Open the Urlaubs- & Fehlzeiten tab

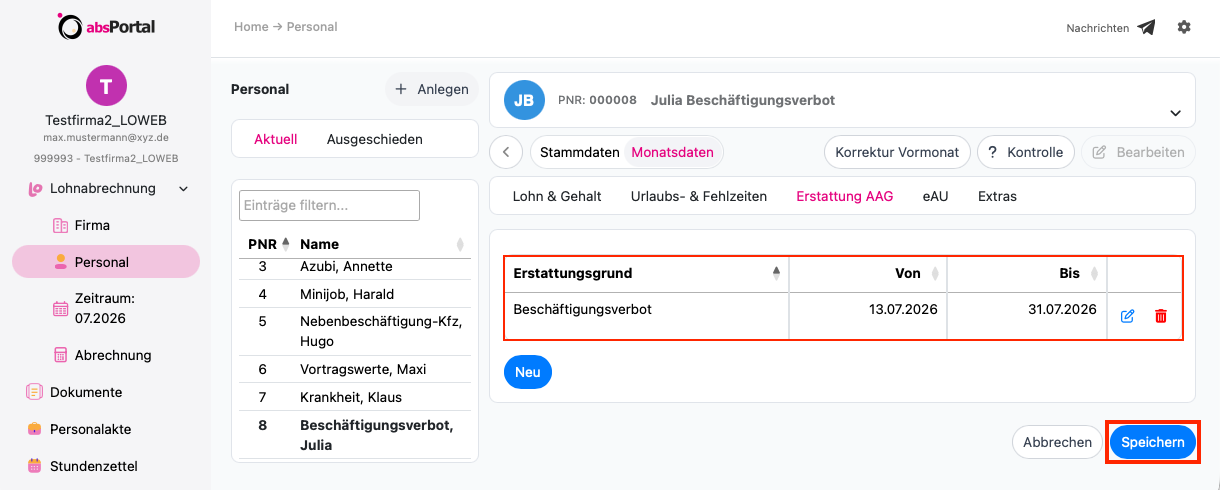point(699,196)
